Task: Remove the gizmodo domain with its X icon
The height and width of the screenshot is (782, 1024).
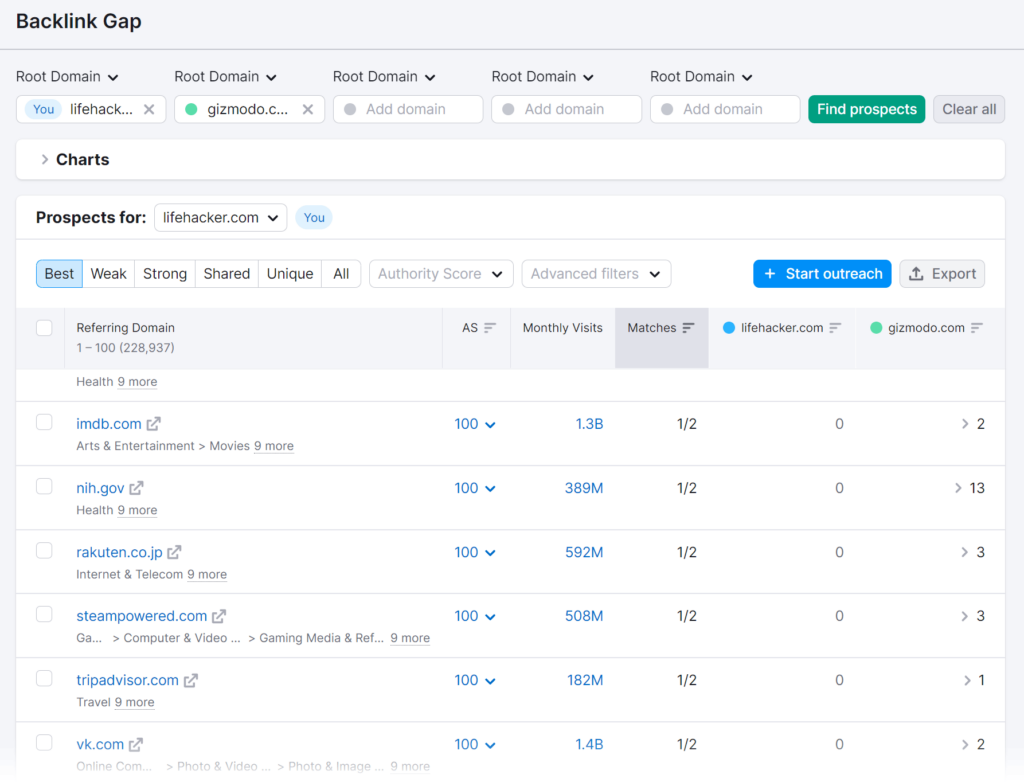Action: (308, 109)
